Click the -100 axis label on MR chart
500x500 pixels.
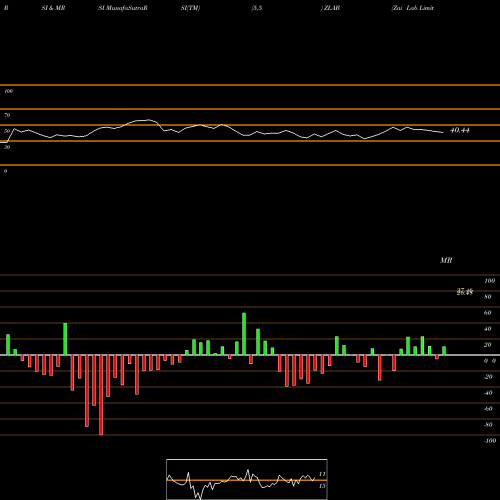click(490, 441)
